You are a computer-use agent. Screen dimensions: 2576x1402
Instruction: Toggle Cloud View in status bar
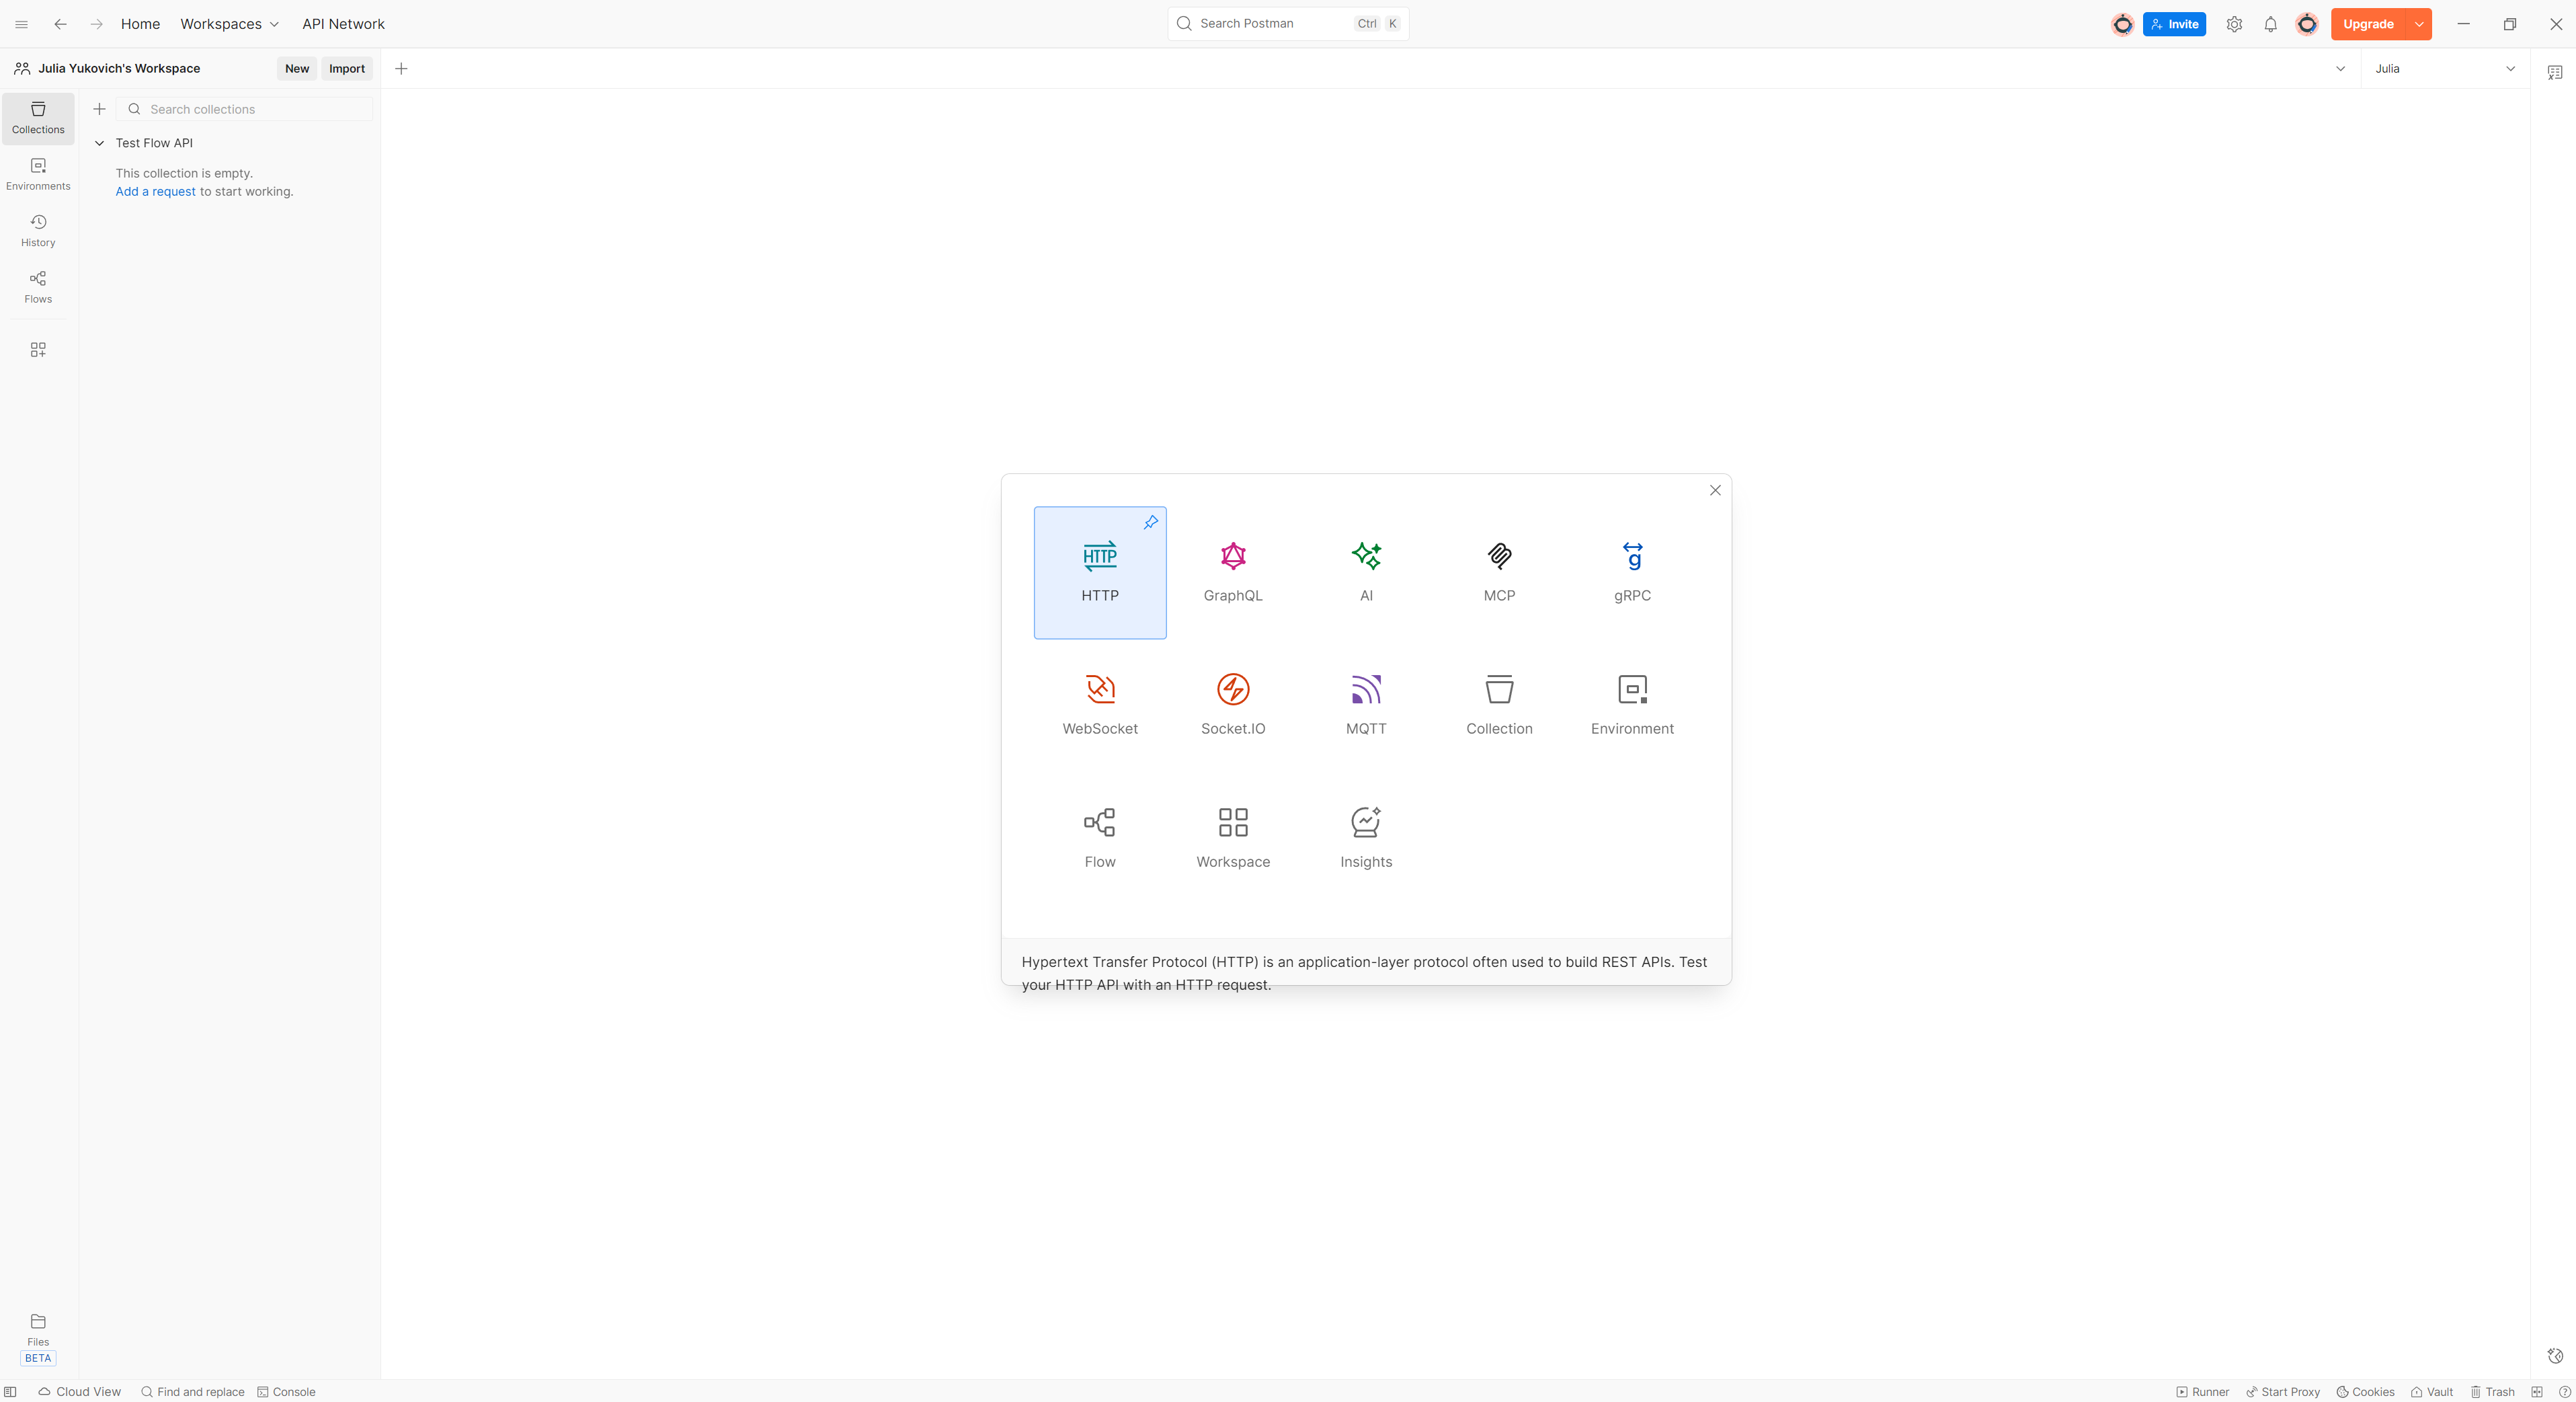point(79,1392)
